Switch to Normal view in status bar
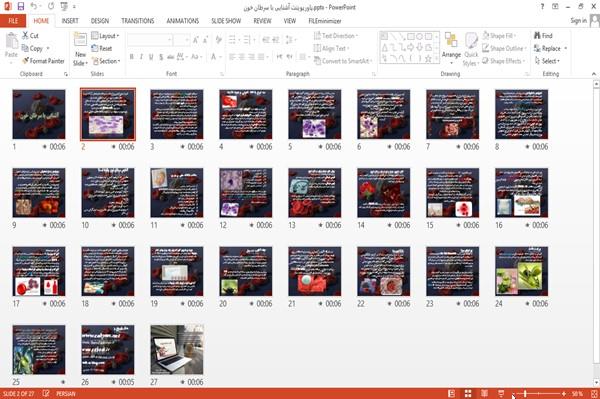 point(452,394)
